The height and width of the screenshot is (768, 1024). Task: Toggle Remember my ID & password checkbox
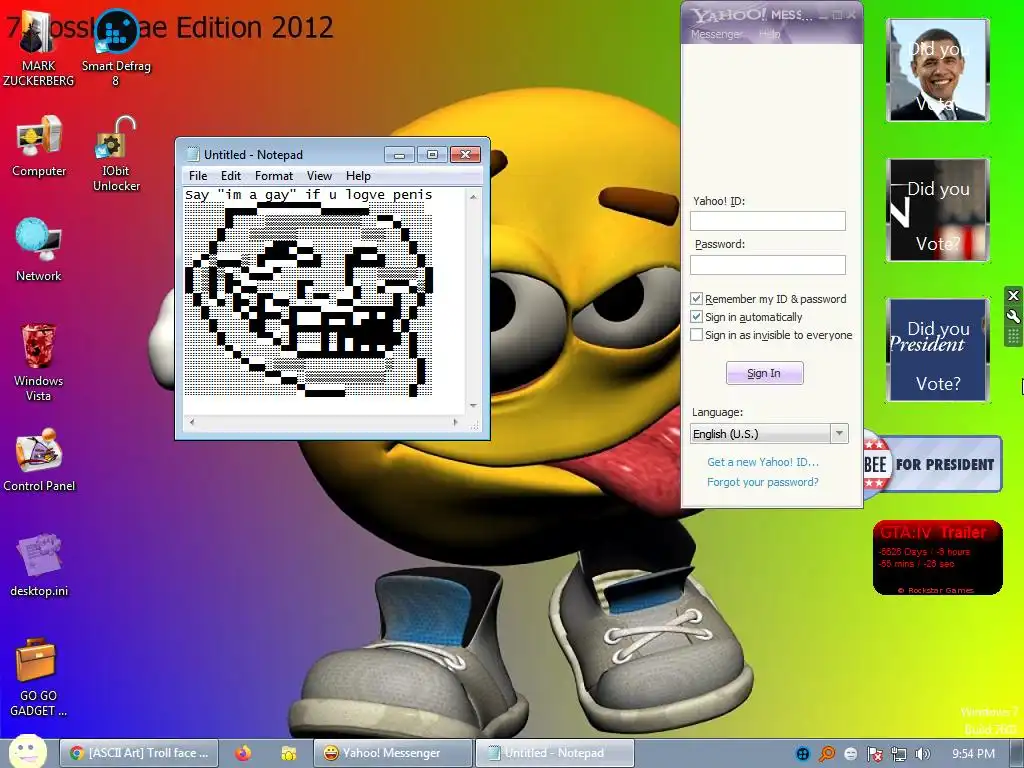[x=696, y=298]
